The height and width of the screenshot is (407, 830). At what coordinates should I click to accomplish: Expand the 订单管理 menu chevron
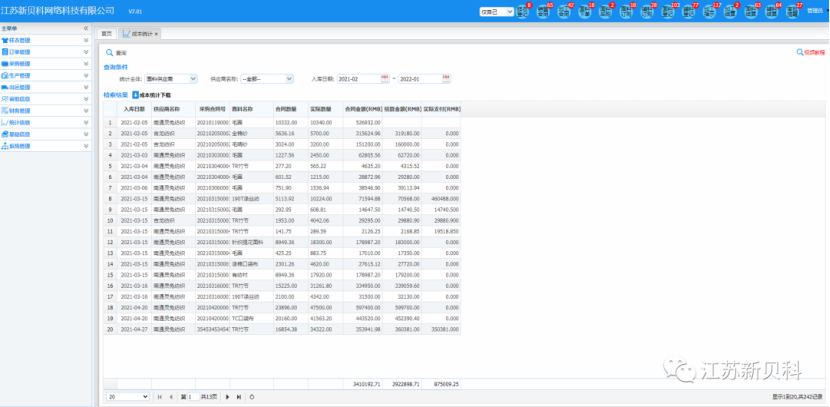point(86,52)
